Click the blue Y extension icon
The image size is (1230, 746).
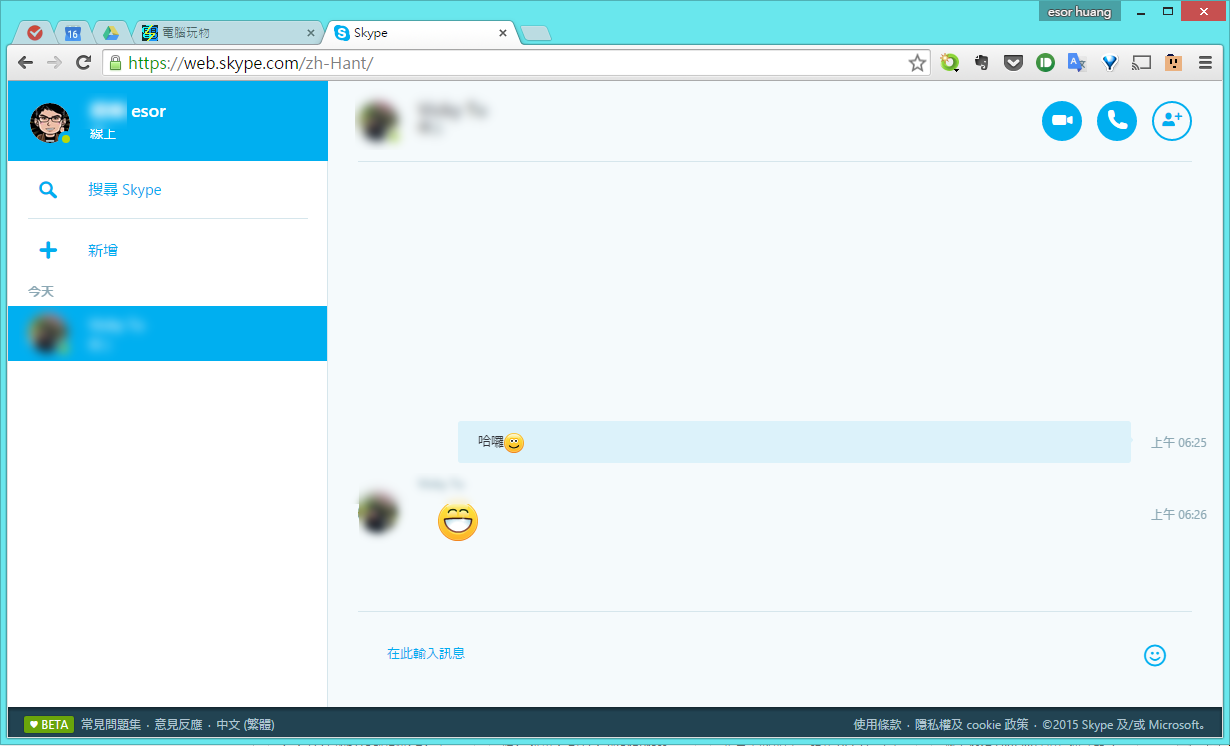[x=1110, y=62]
